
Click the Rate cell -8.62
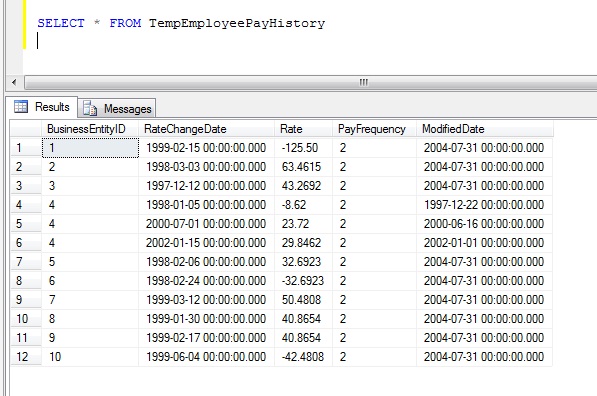point(303,205)
